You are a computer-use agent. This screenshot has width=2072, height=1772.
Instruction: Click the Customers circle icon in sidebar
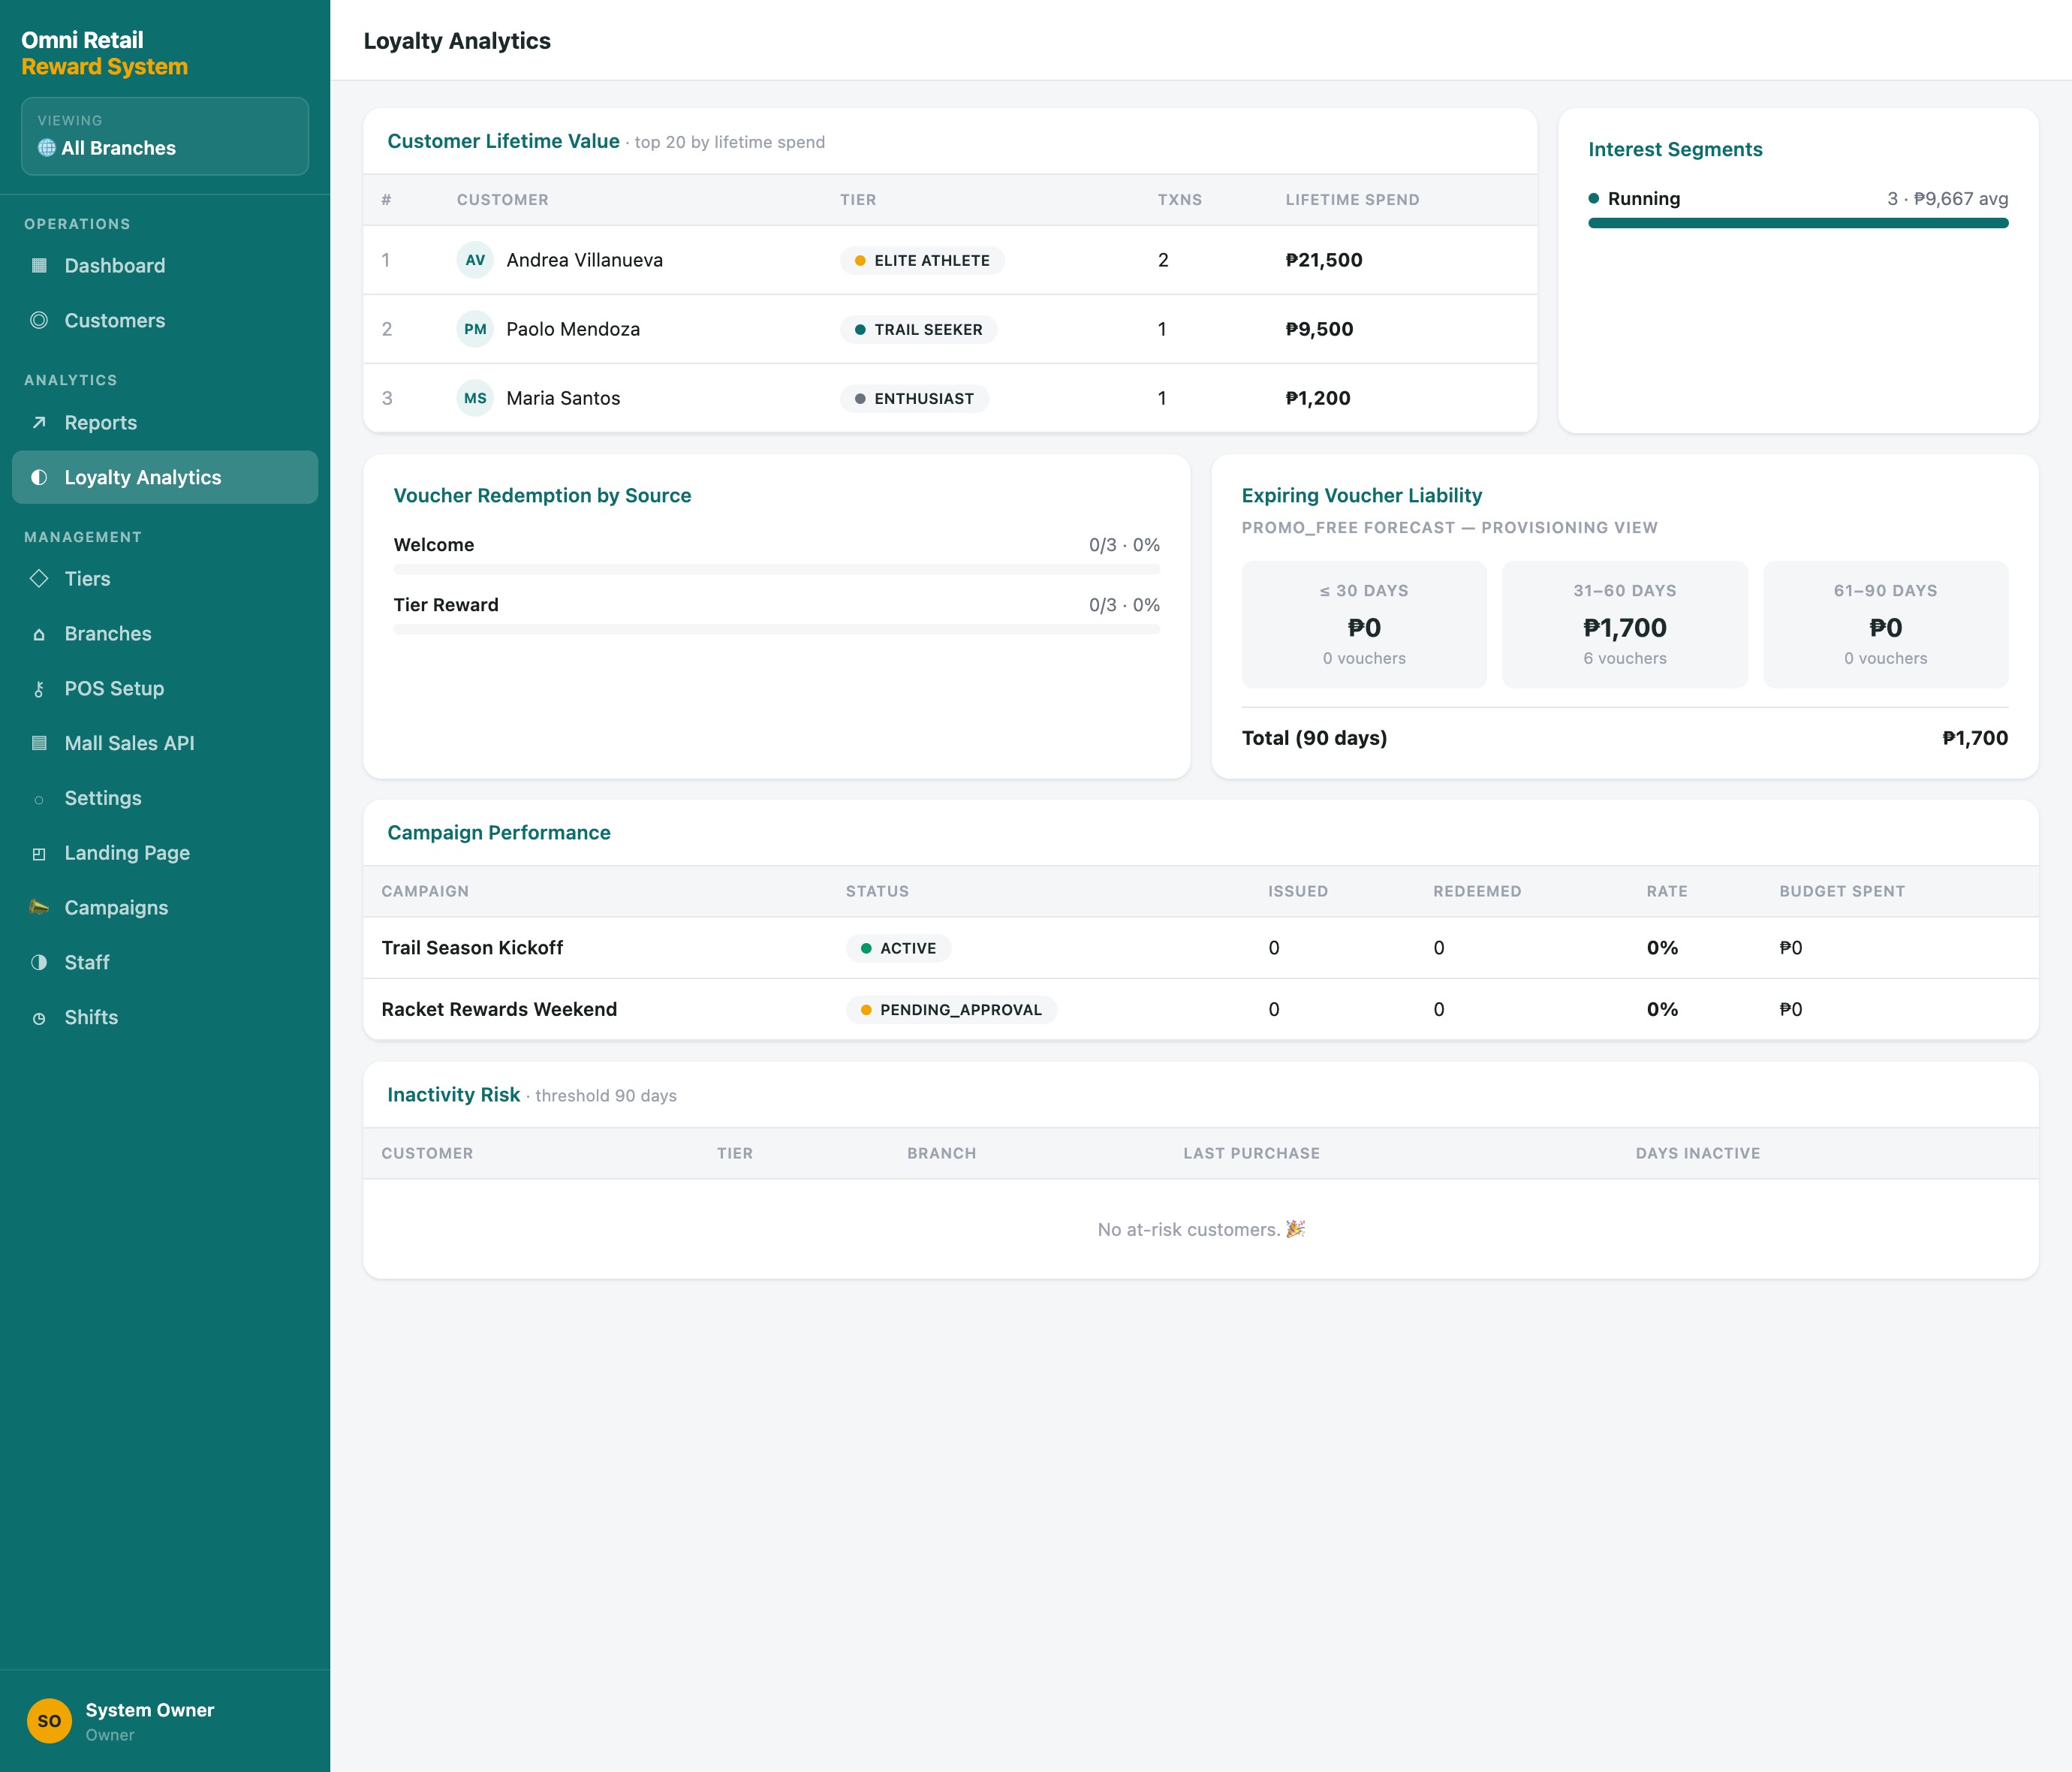tap(39, 321)
